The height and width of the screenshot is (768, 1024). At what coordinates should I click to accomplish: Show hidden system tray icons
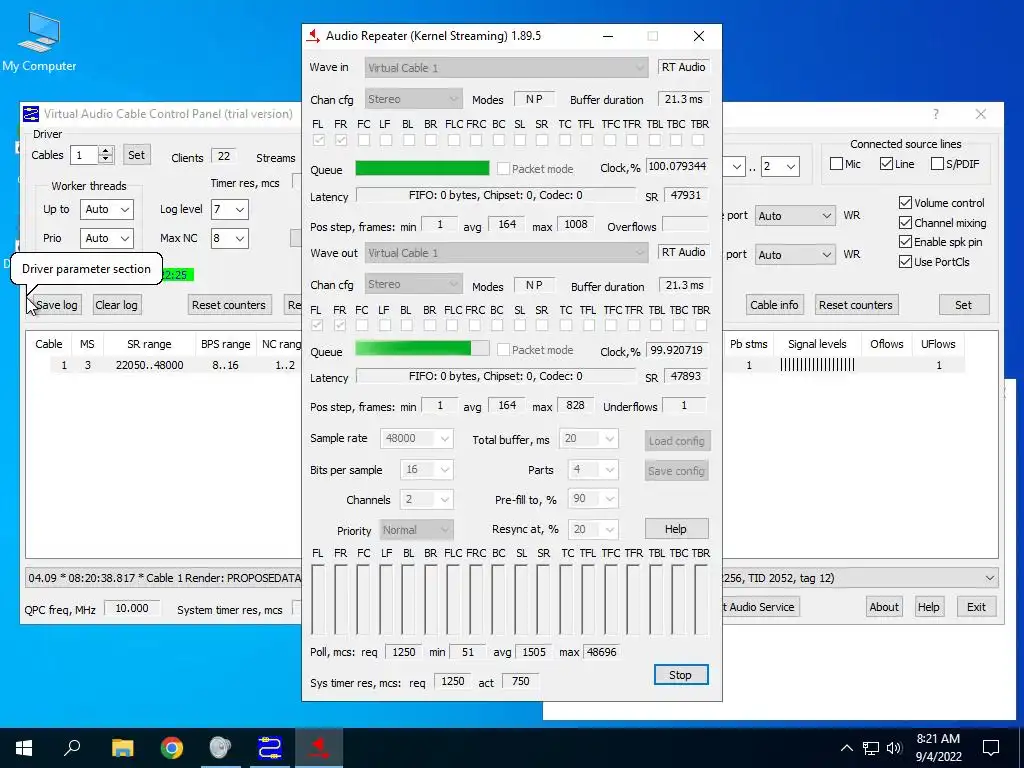(x=846, y=748)
